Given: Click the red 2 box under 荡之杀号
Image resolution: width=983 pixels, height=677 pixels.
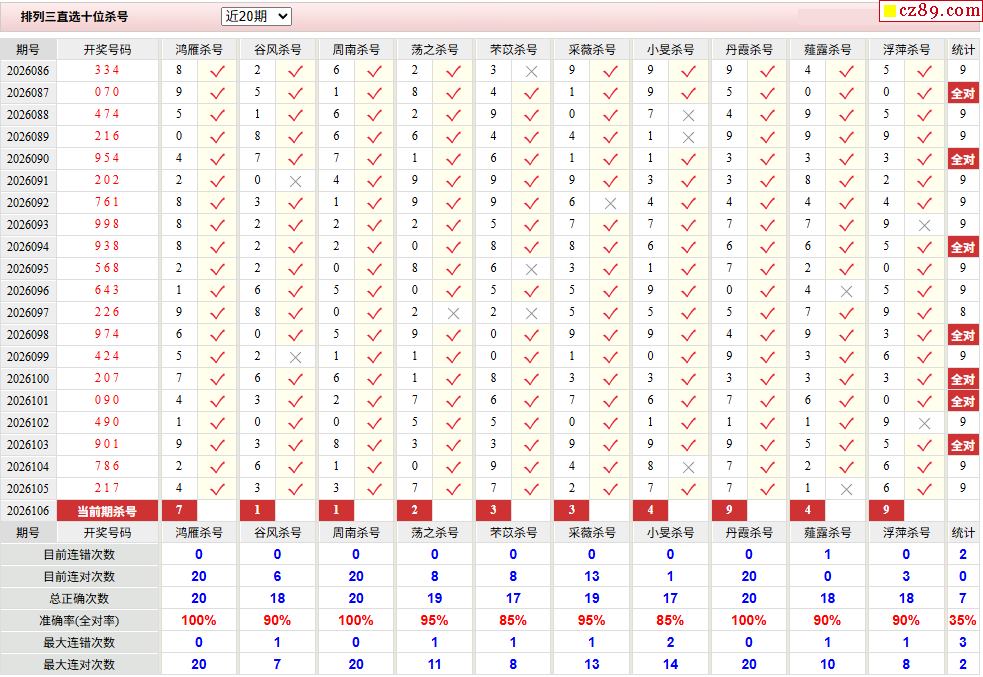Looking at the screenshot, I should [x=414, y=510].
